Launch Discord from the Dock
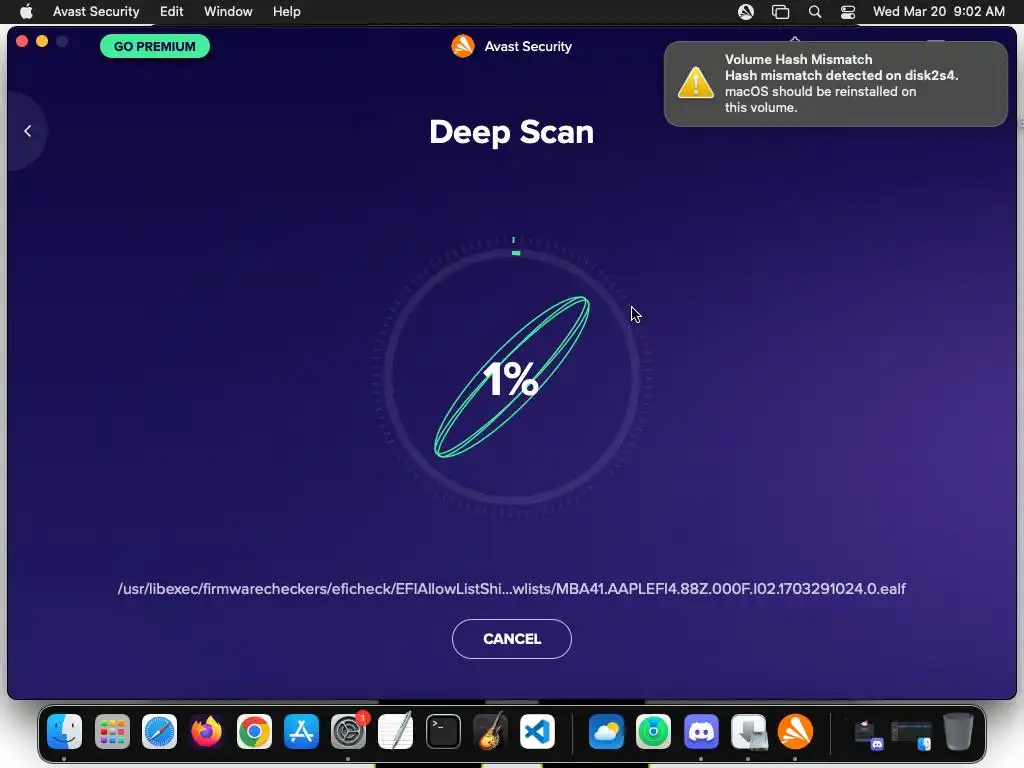 coord(701,731)
